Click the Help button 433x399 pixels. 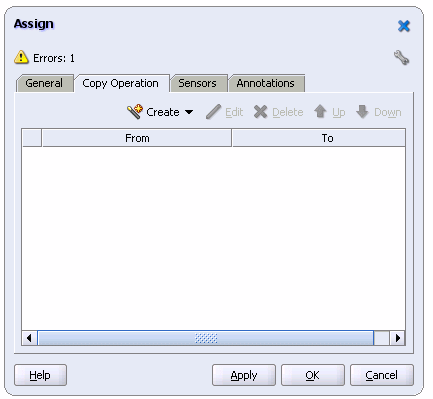pyautogui.click(x=40, y=375)
